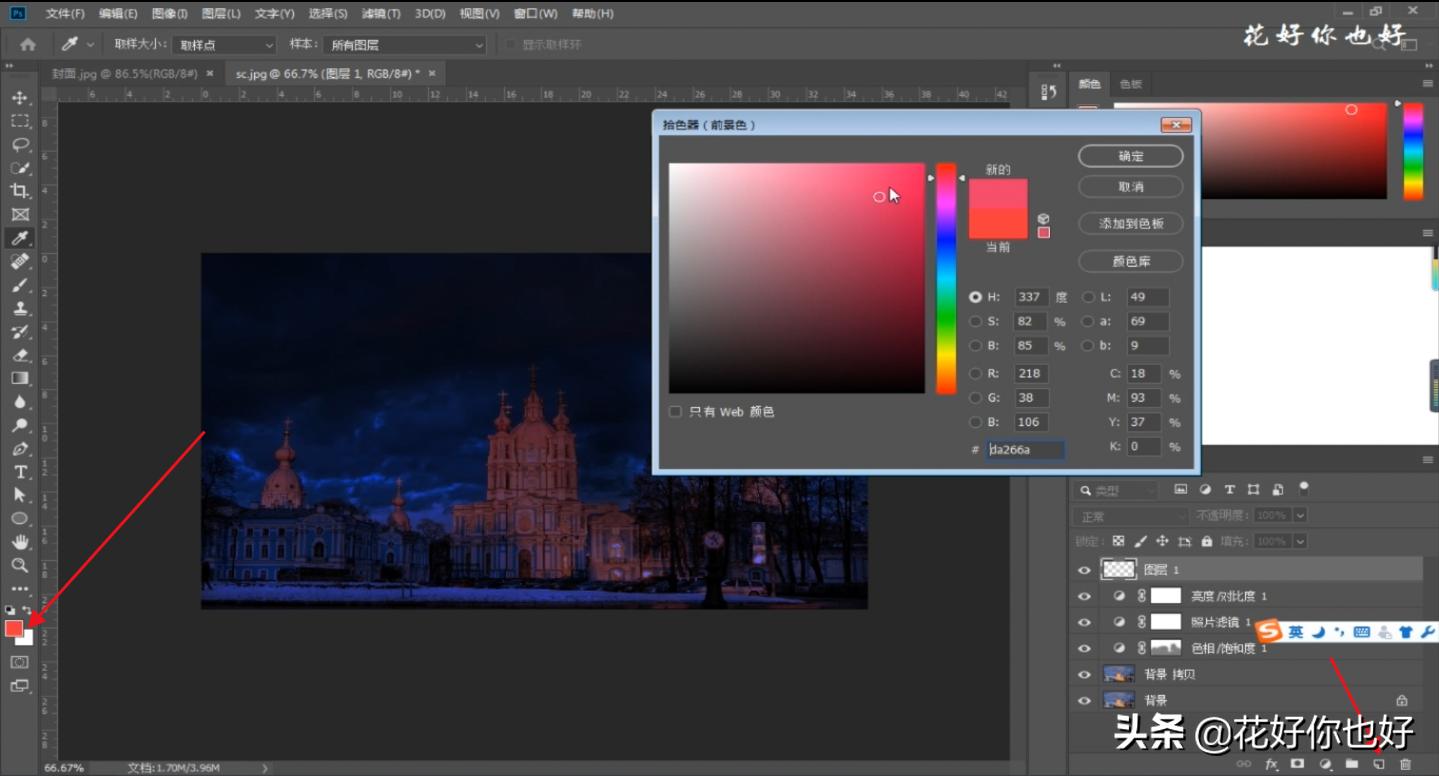Select the R radio button in color picker
The image size is (1439, 776).
(x=975, y=374)
